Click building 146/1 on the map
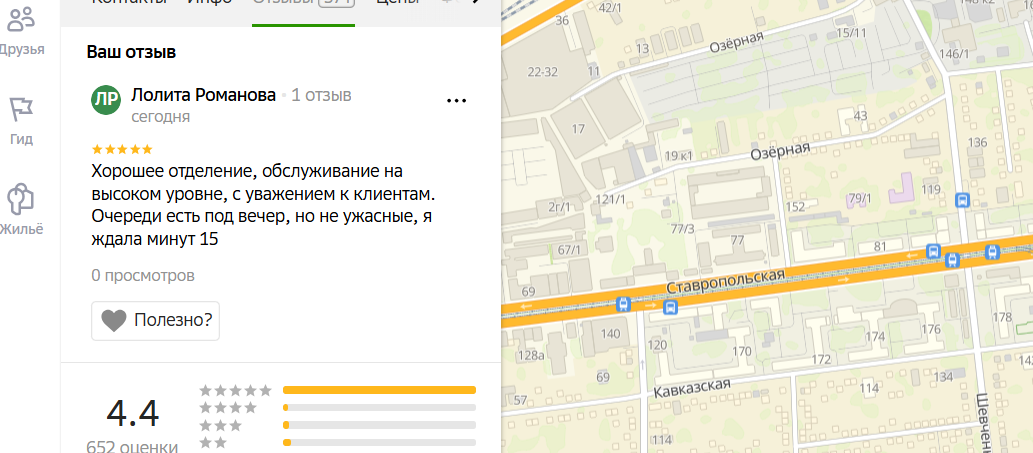 coord(954,53)
